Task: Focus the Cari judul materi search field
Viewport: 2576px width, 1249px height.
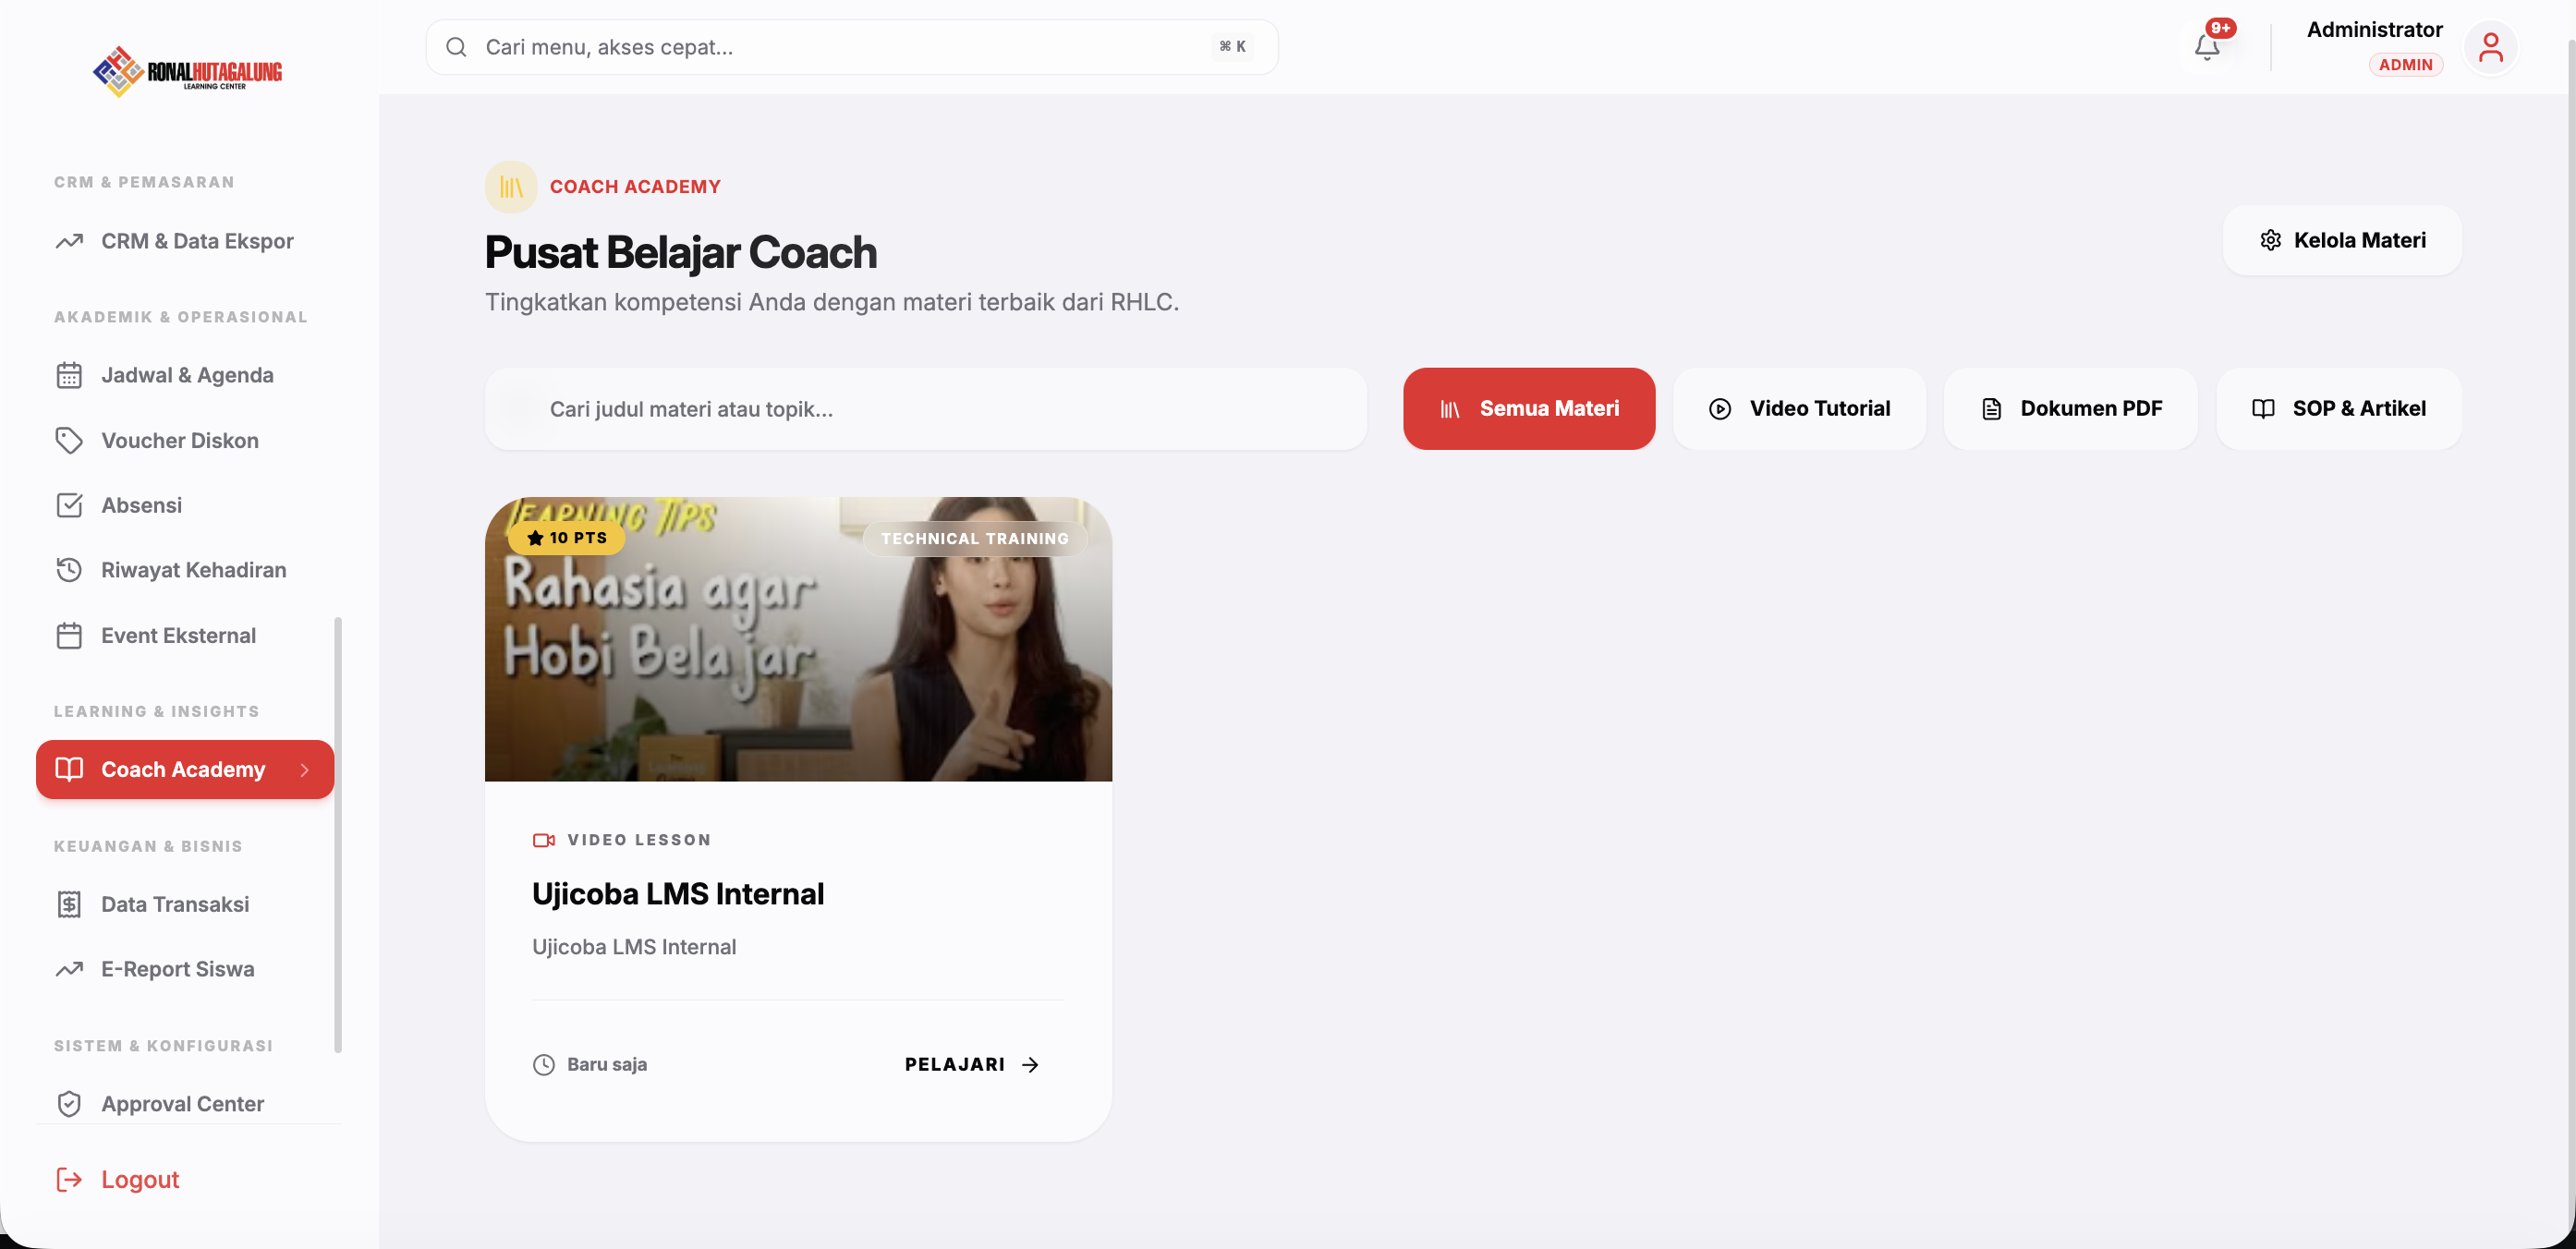Action: point(925,408)
